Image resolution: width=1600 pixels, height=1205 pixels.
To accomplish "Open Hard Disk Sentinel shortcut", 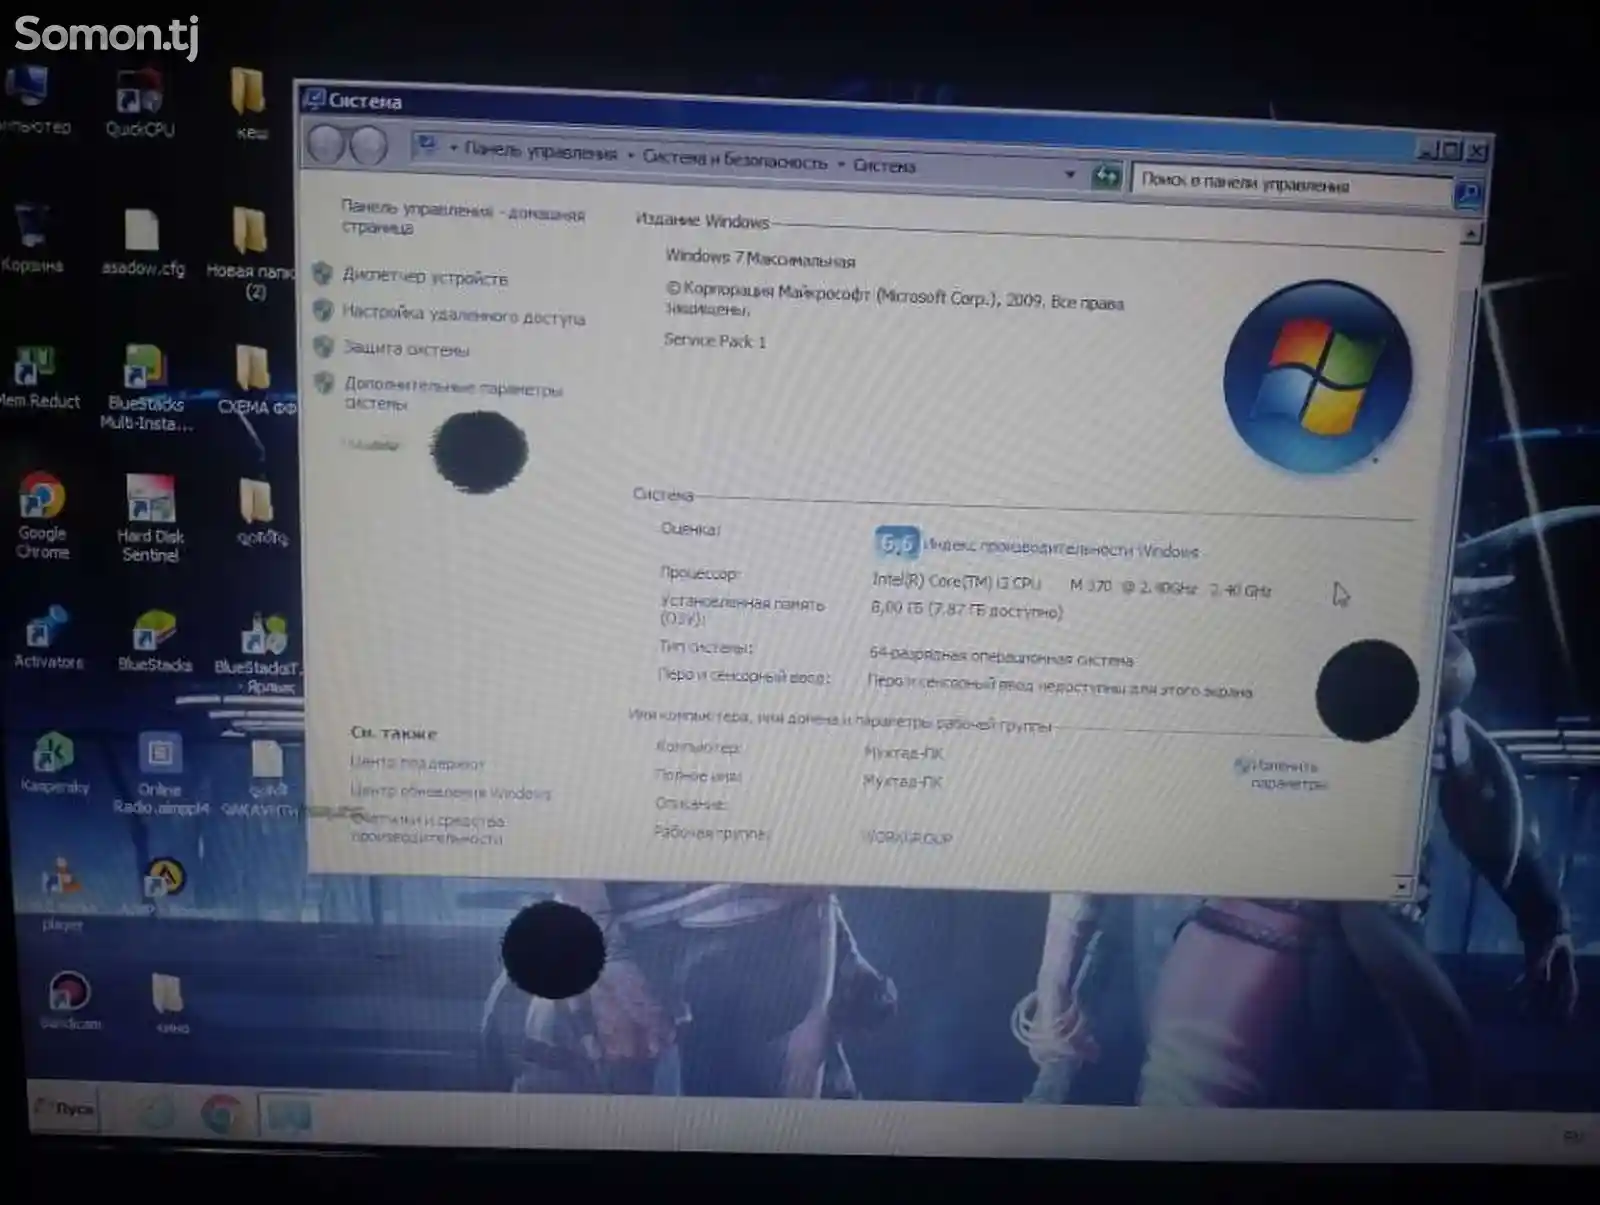I will coord(150,518).
